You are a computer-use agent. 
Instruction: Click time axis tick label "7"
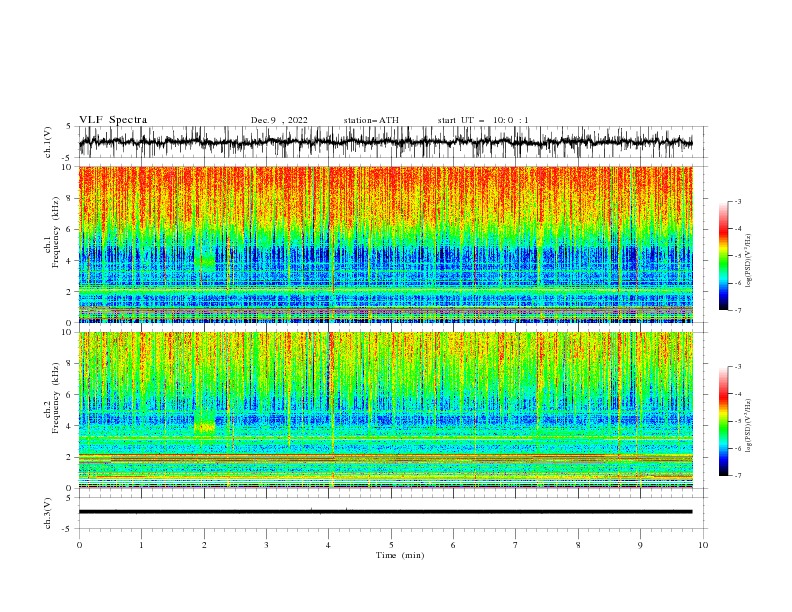516,545
